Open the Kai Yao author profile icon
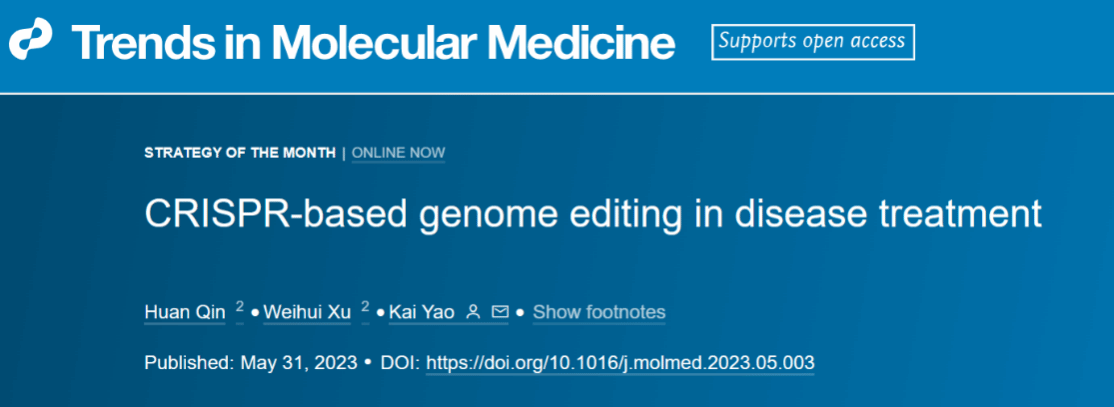Image resolution: width=1114 pixels, height=407 pixels. 475,312
